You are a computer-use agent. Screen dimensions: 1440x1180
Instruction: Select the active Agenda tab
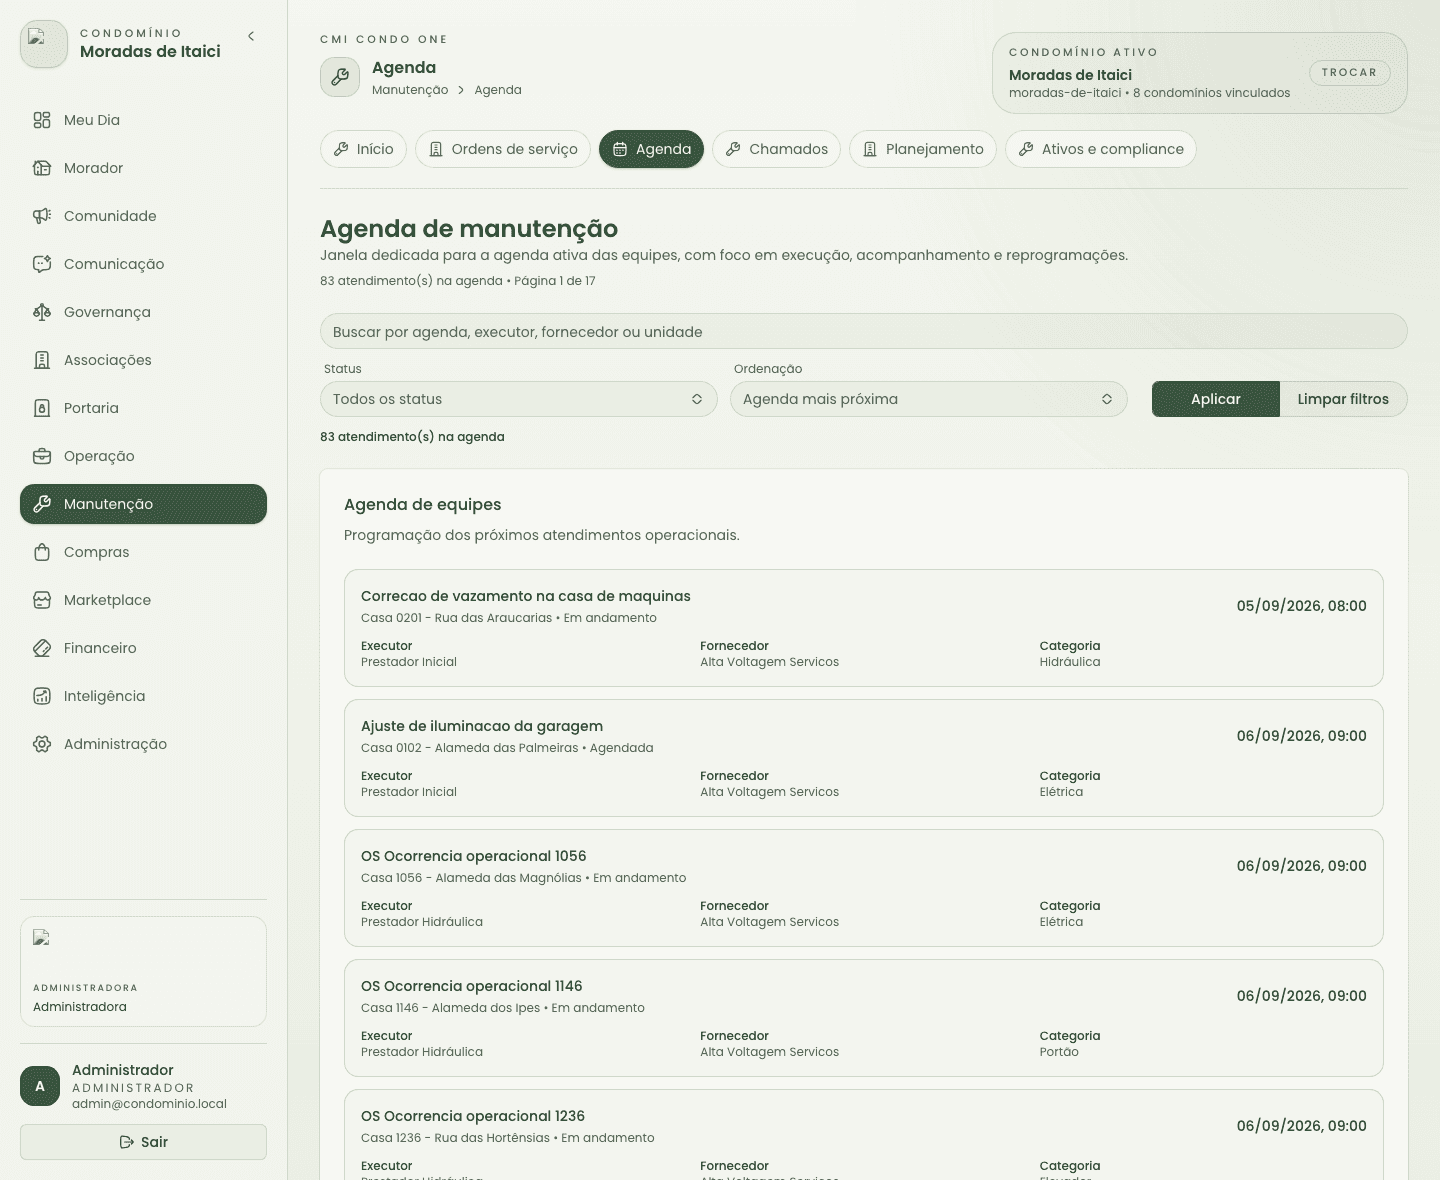(652, 149)
